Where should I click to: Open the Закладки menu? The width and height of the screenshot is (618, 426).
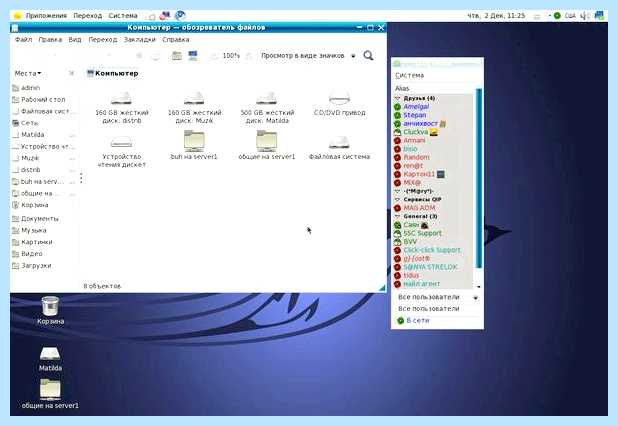[140, 39]
